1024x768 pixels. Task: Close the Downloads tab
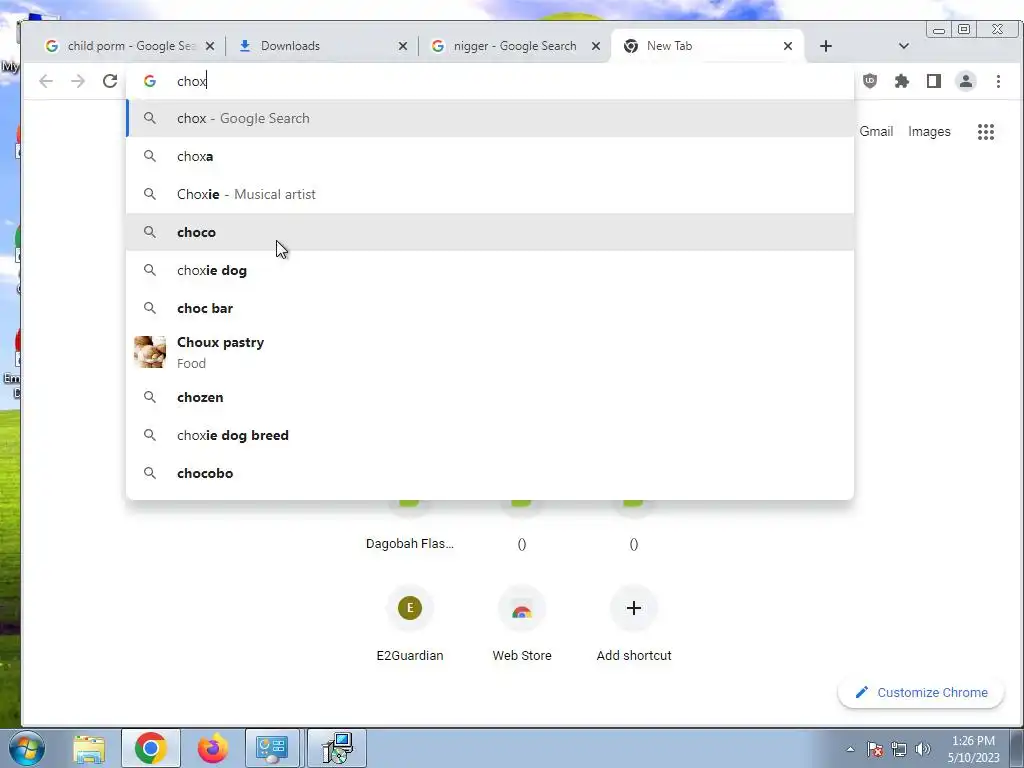click(403, 46)
